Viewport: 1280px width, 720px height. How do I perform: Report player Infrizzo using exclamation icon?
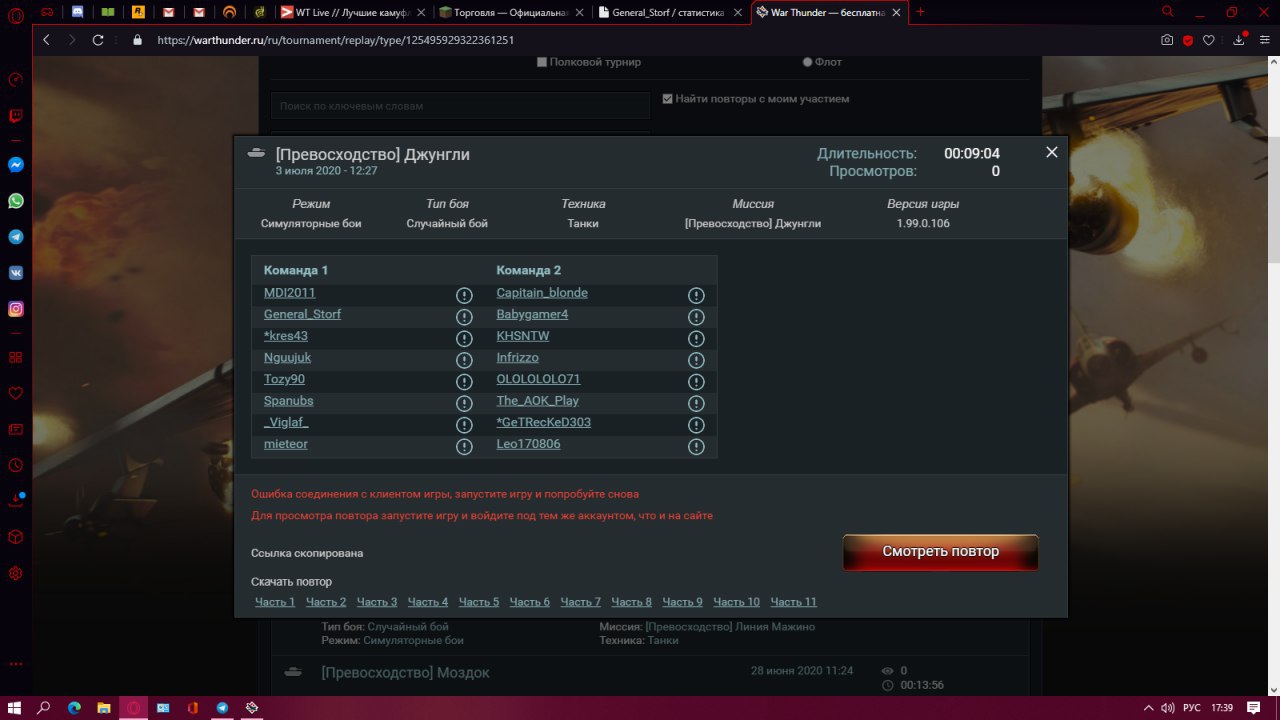click(696, 360)
